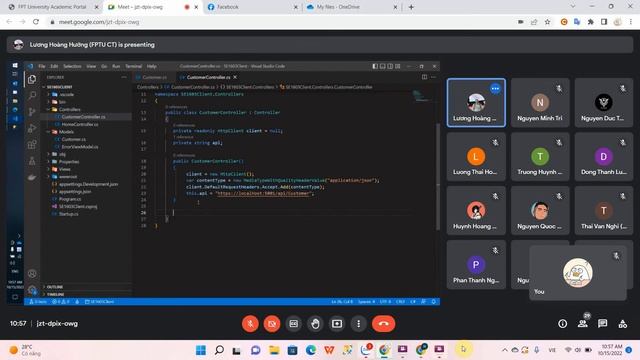Screen dimensions: 640x360
Task: Open VS Code Source Control icon
Action: (x=32, y=112)
